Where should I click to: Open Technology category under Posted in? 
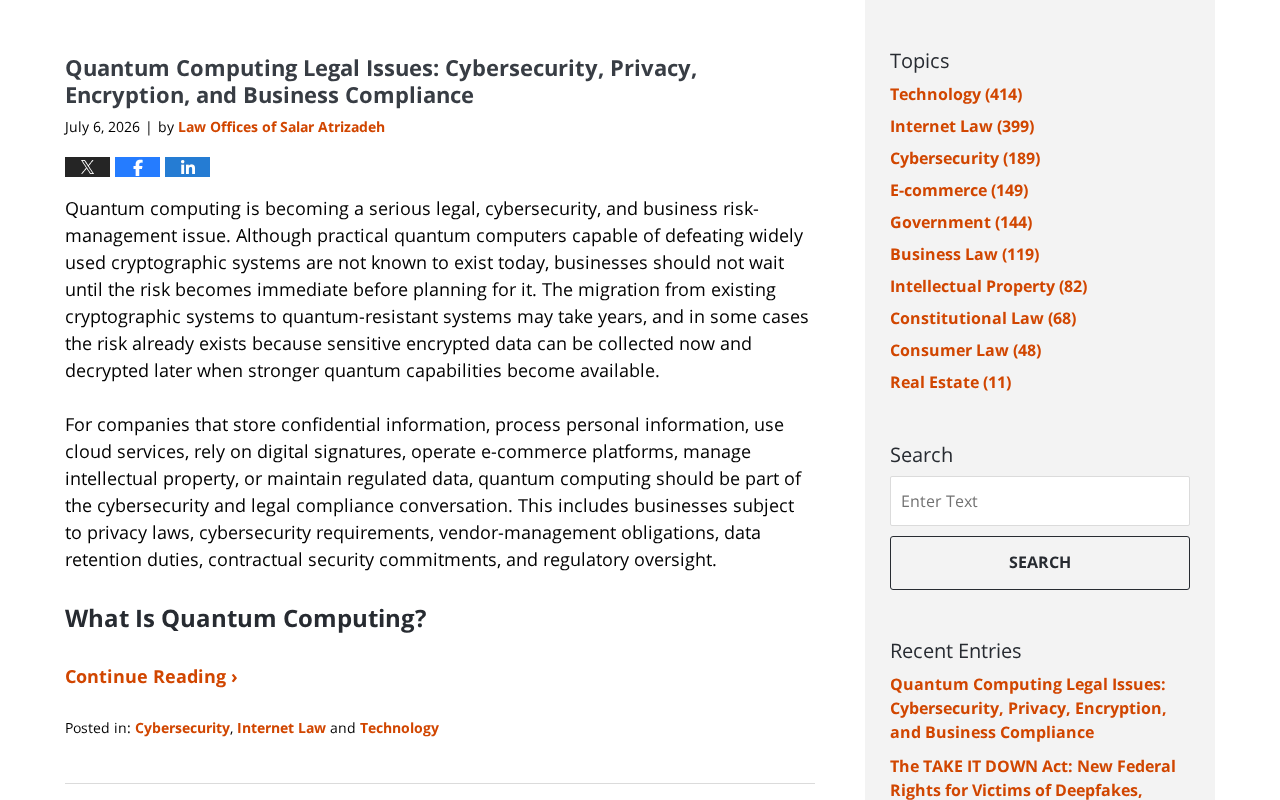click(399, 728)
